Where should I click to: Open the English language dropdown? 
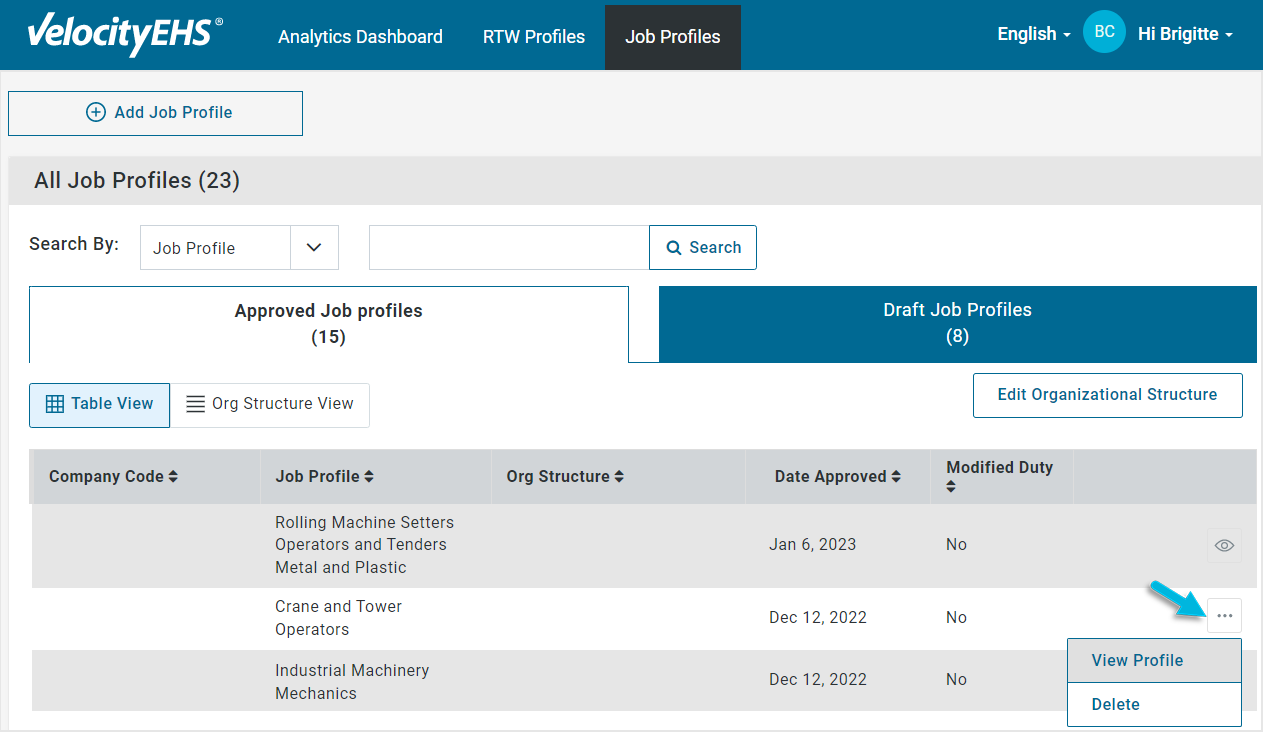pos(1033,34)
